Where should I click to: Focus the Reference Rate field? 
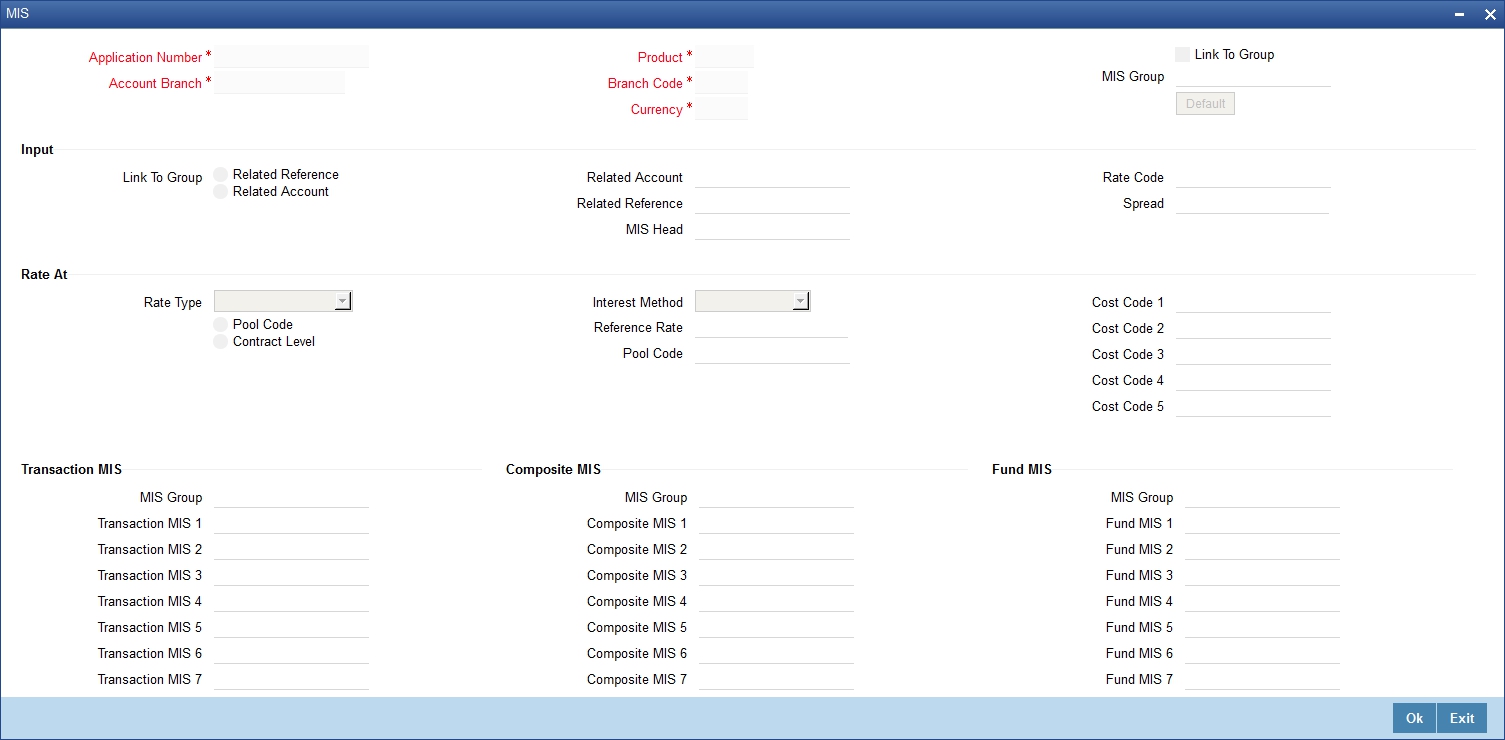point(771,327)
